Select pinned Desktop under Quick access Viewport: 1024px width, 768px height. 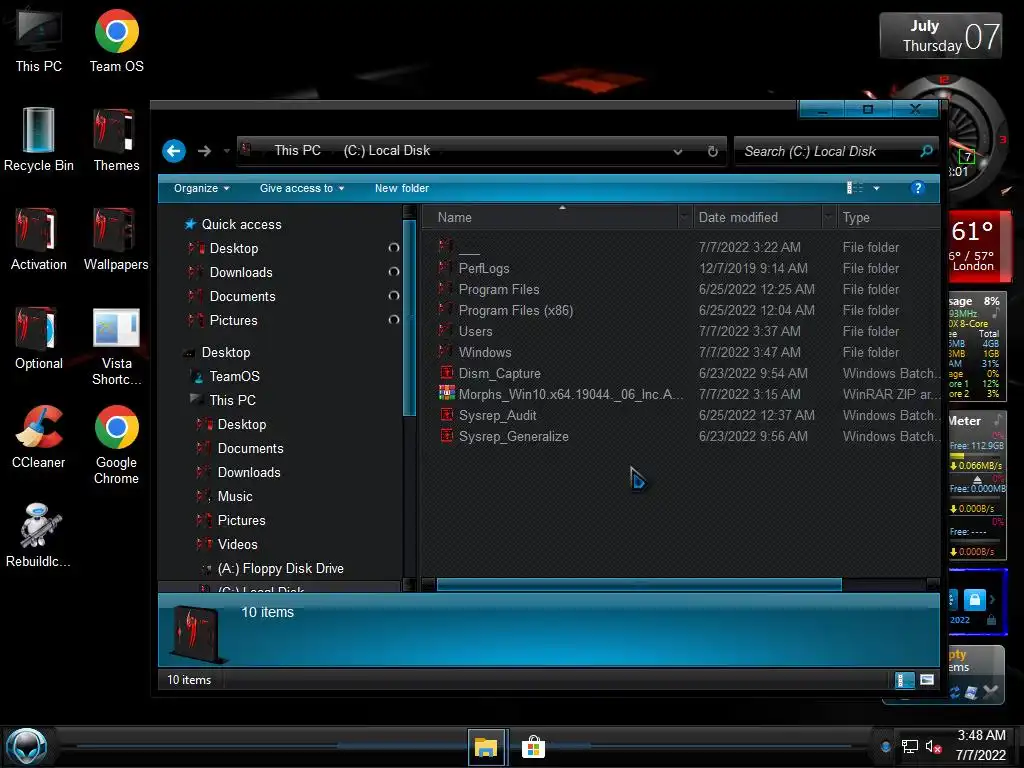223,248
